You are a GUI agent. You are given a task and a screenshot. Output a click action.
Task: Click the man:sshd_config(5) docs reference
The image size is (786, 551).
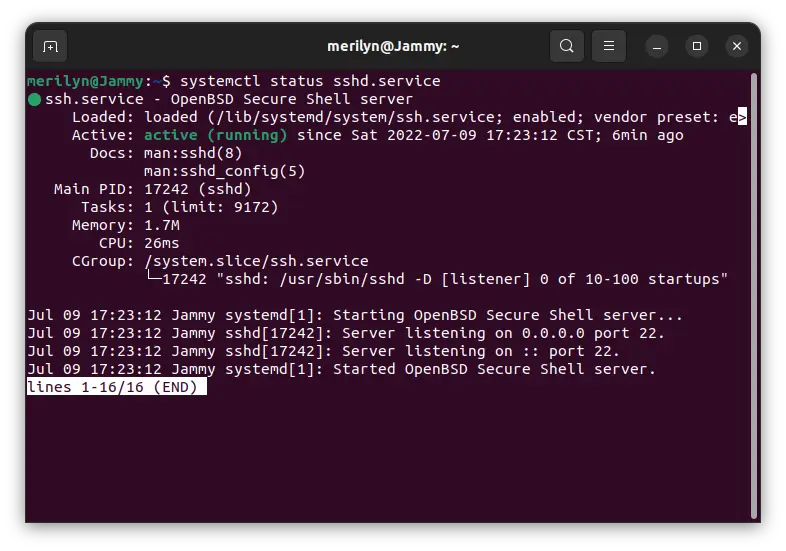click(224, 171)
